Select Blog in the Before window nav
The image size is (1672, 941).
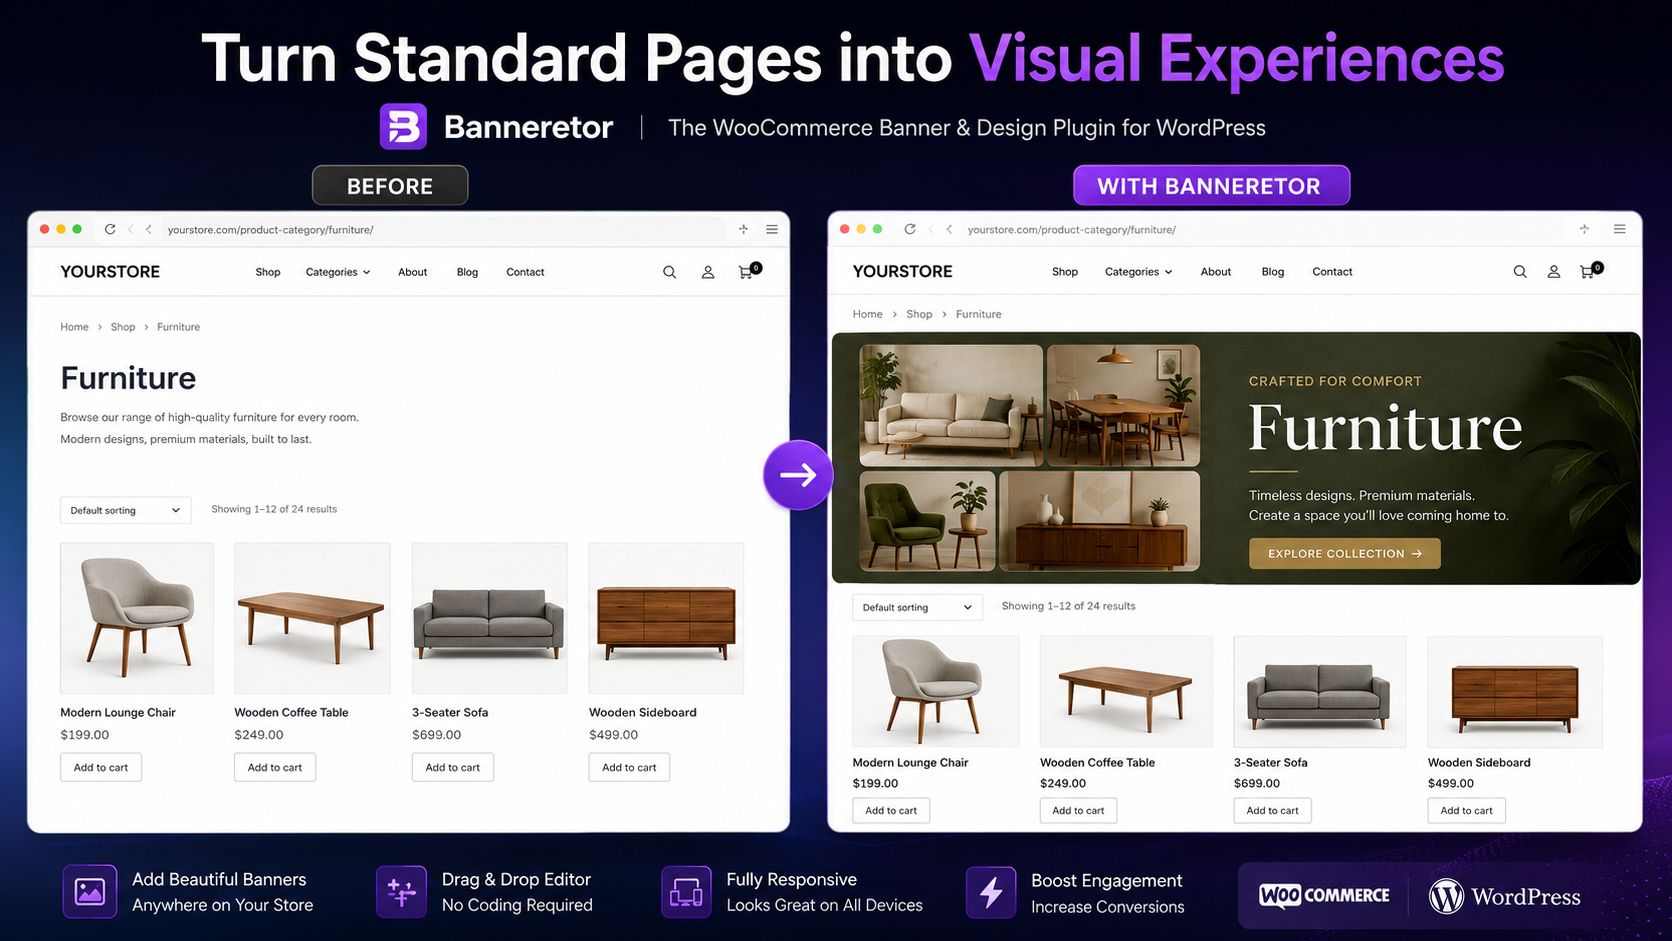tap(467, 272)
